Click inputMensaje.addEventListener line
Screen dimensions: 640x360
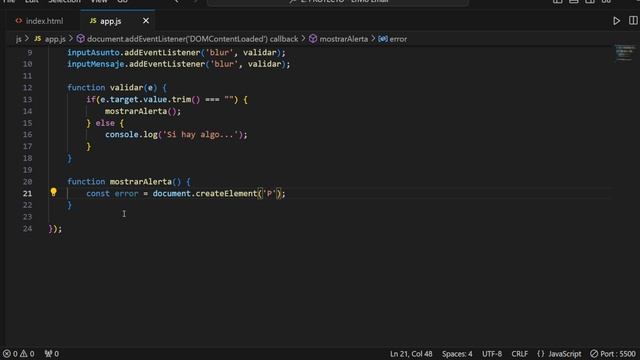[x=179, y=64]
